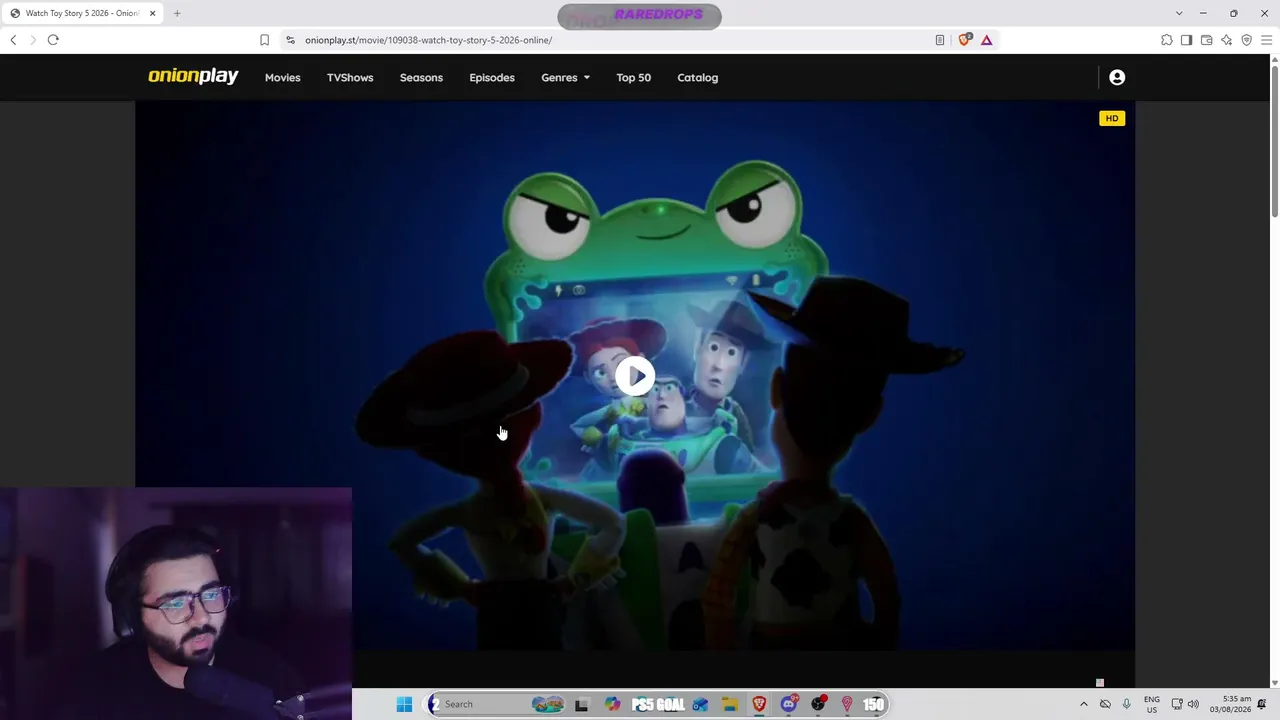This screenshot has width=1280, height=720.
Task: Open the user account icon
Action: [x=1117, y=77]
